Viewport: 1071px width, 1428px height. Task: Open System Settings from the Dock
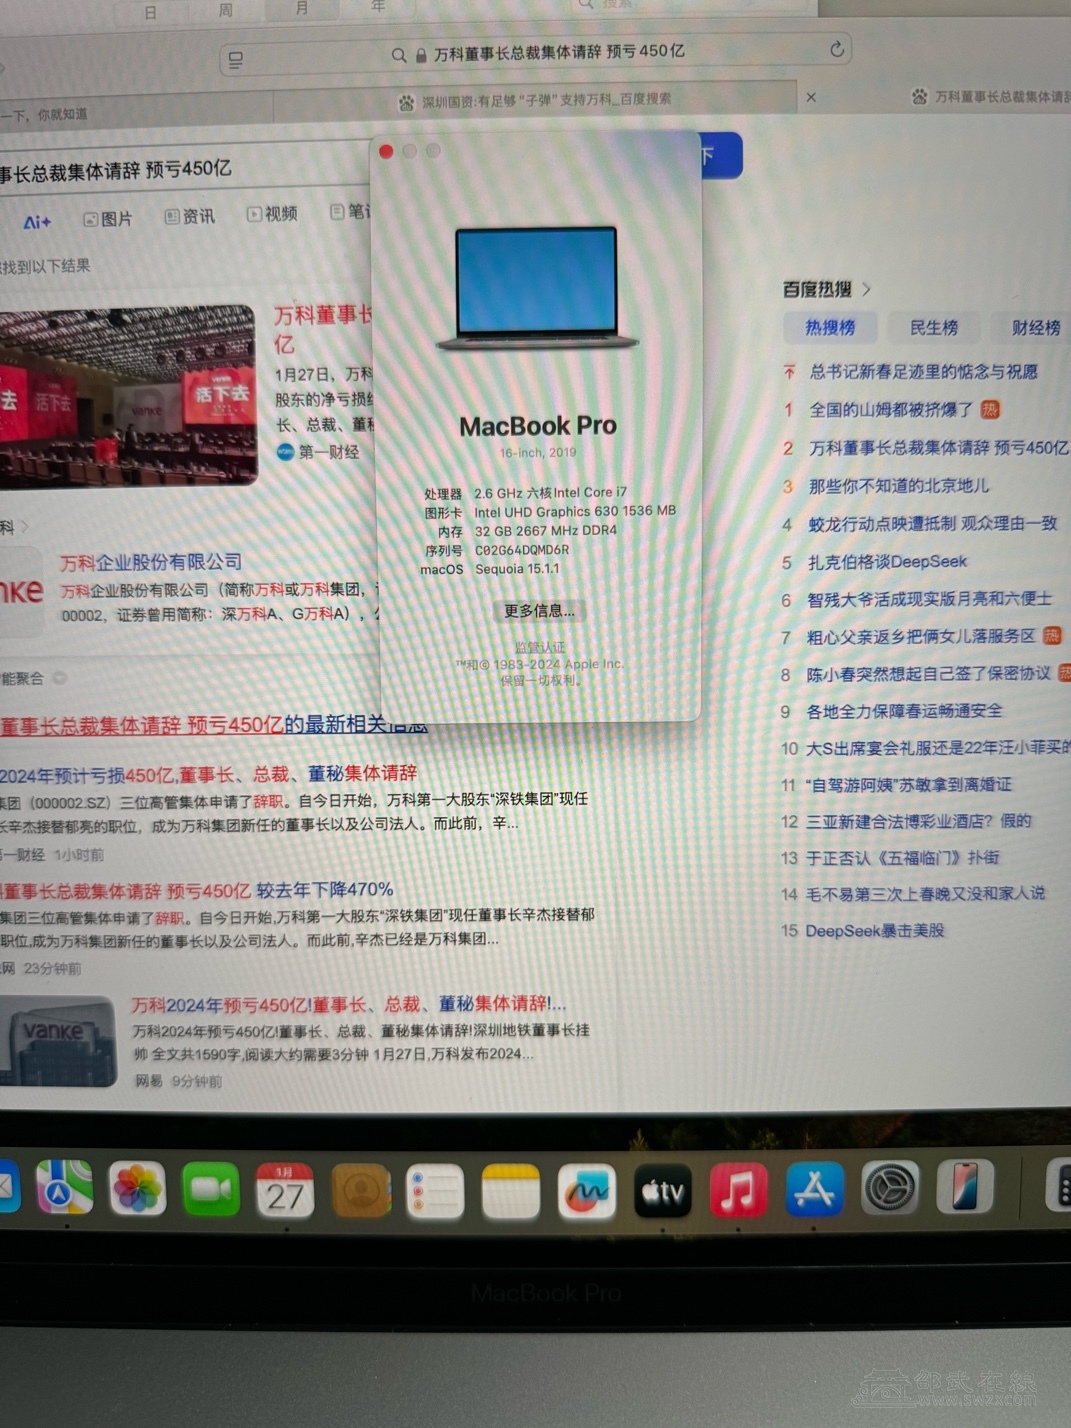pos(890,1188)
